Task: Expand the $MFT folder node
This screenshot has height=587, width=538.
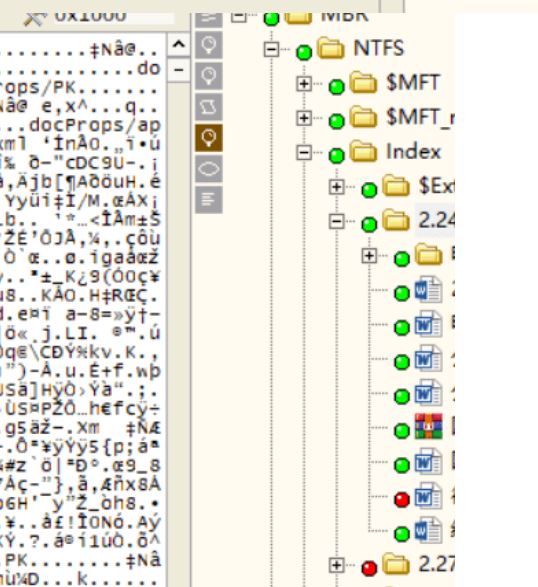Action: (304, 83)
